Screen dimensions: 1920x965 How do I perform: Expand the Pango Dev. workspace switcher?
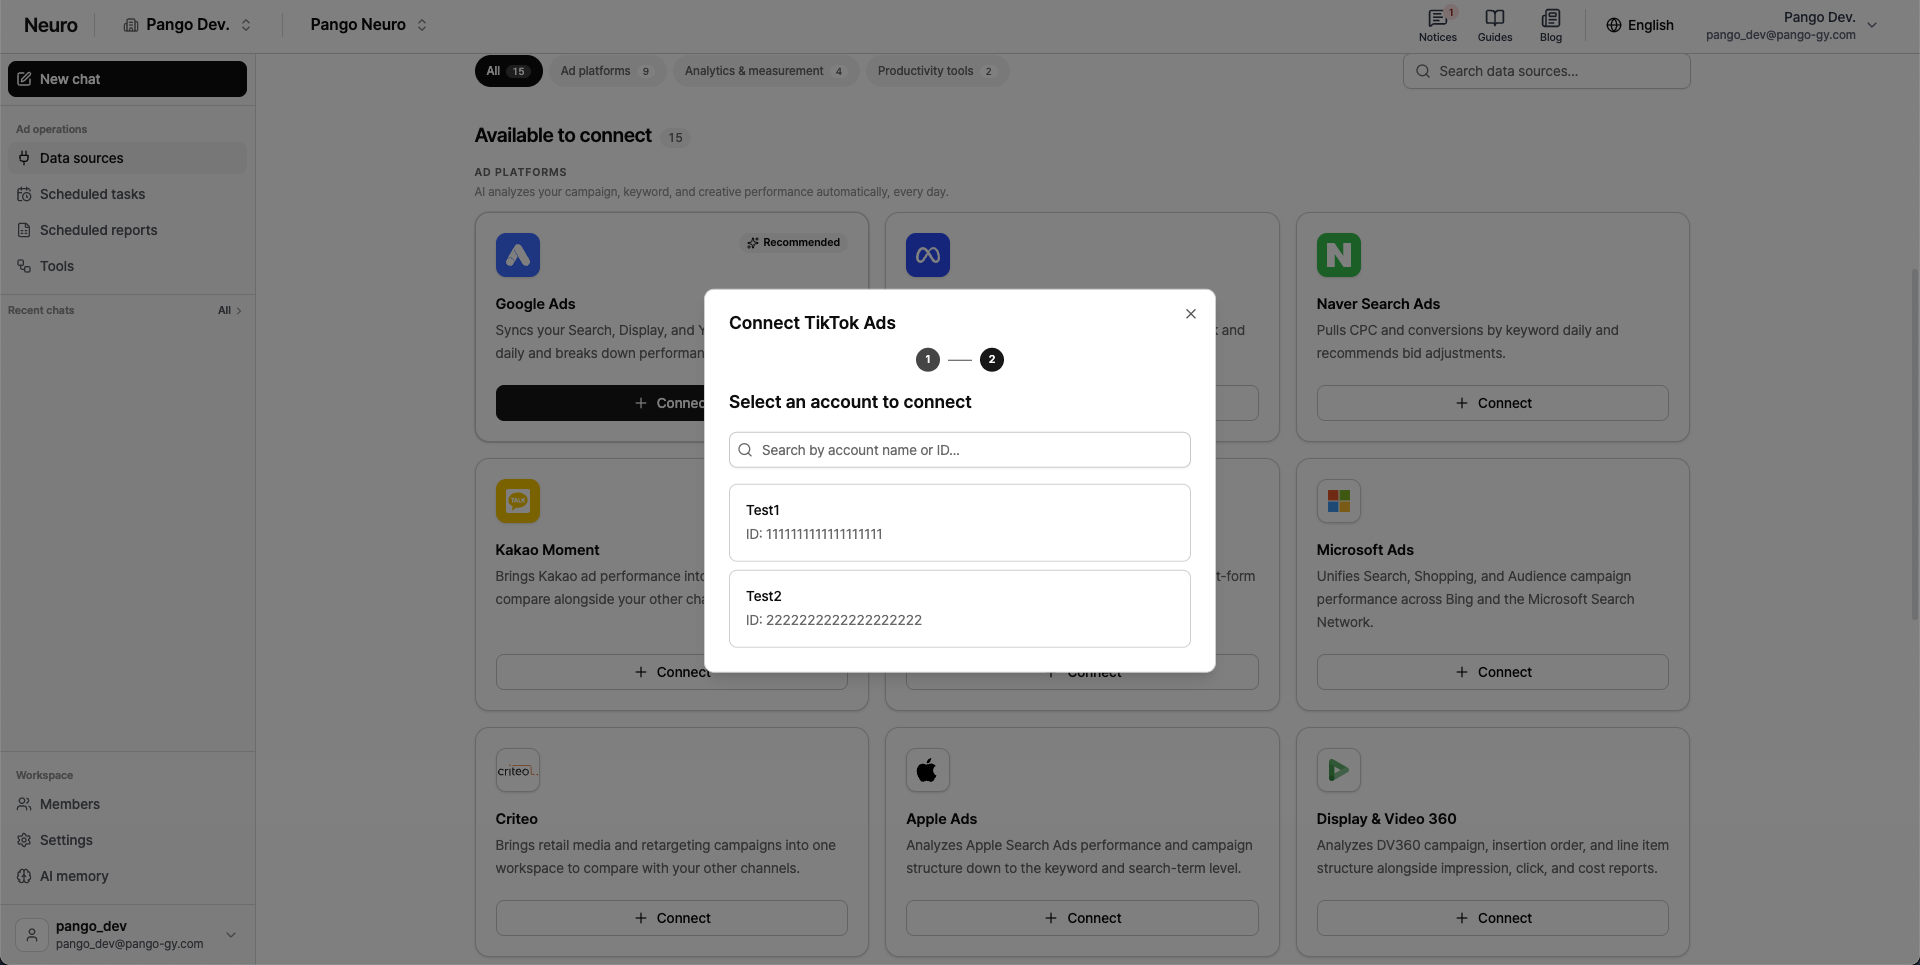click(187, 25)
